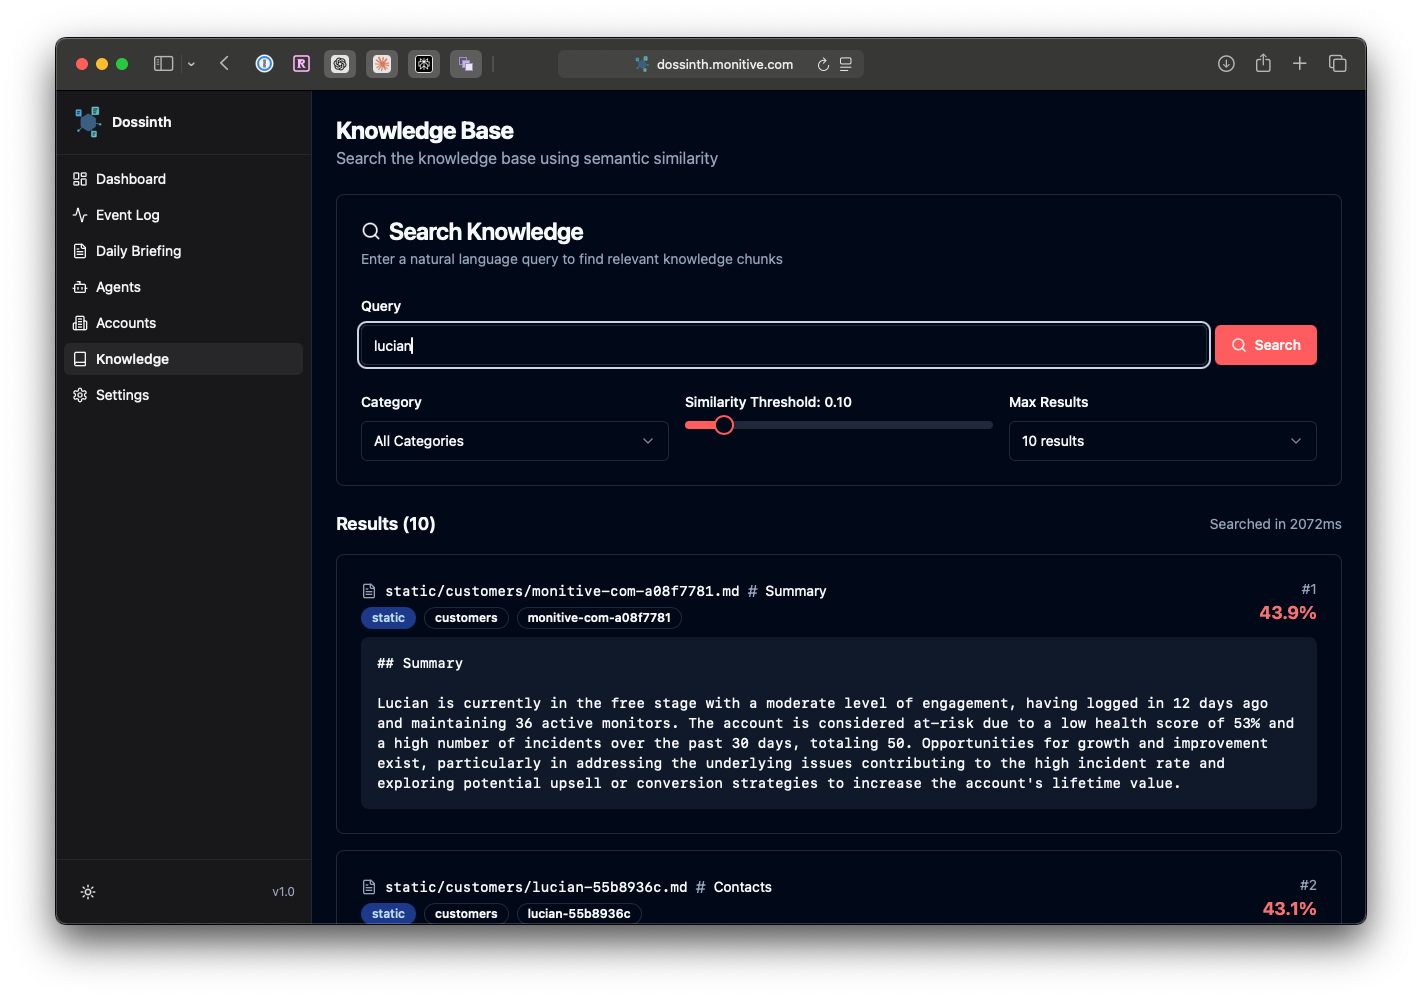This screenshot has width=1422, height=998.
Task: Open Daily Briefing in the sidebar
Action: pos(138,251)
